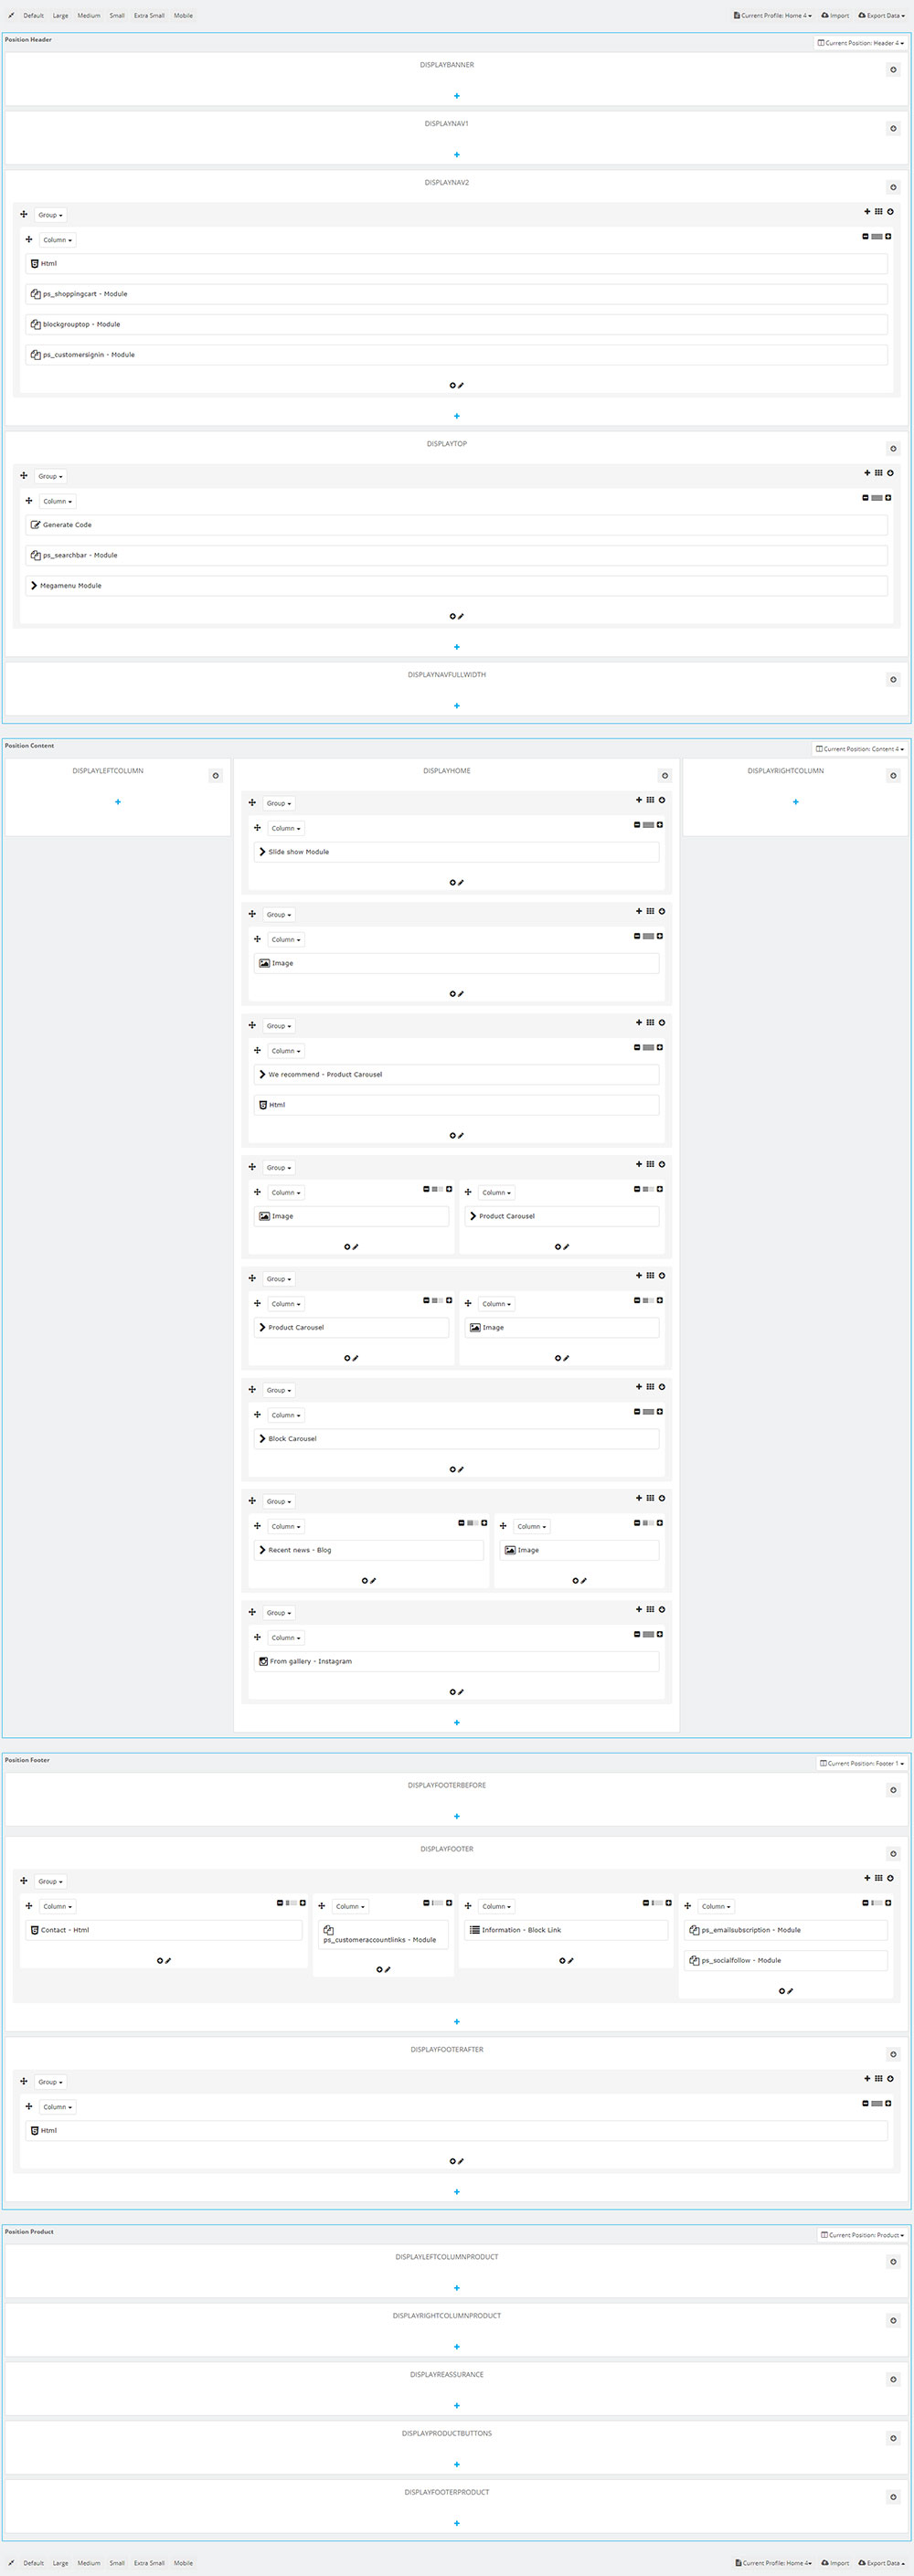Click the move handle of Slide show Module's column
Screen dimensions: 914x2576
[257, 828]
